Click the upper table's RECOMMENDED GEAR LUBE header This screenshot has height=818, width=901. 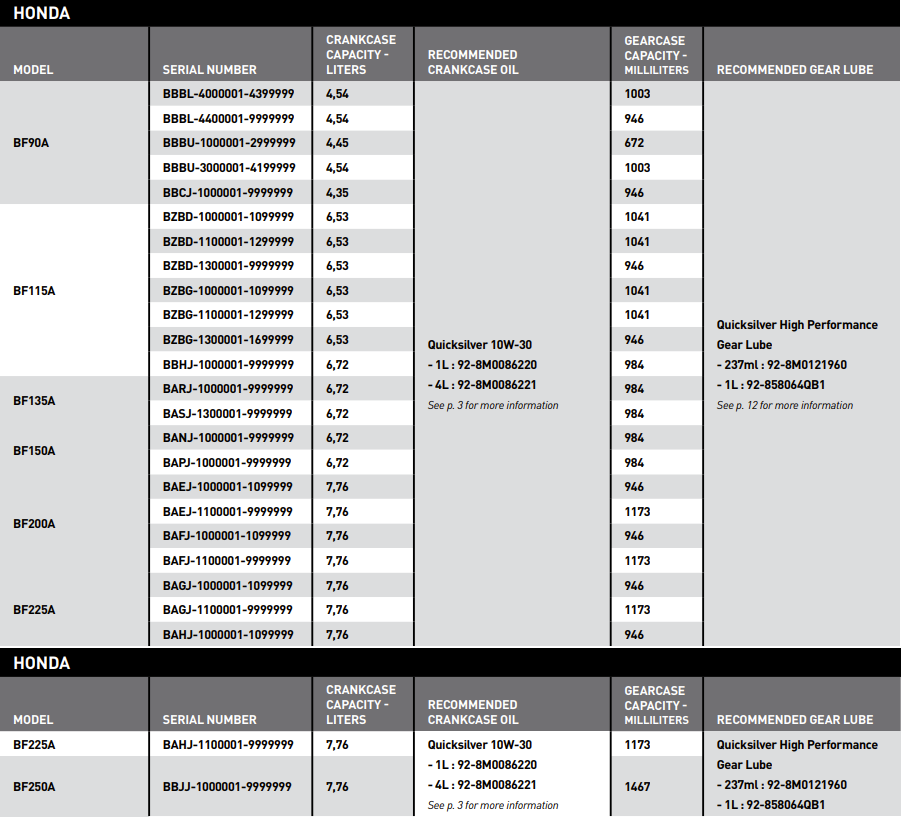[x=795, y=70]
